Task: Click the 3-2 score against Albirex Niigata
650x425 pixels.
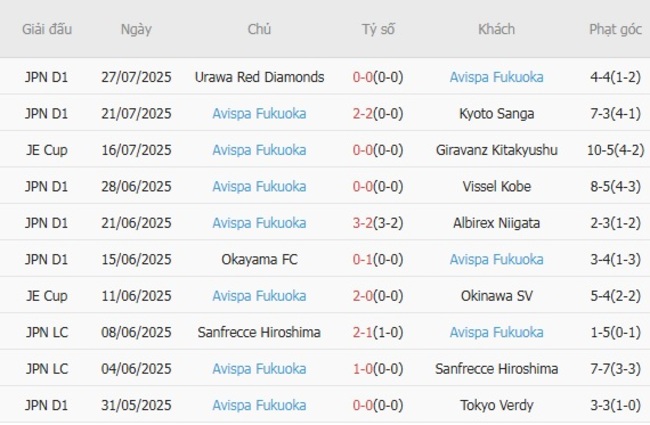Action: [x=362, y=223]
